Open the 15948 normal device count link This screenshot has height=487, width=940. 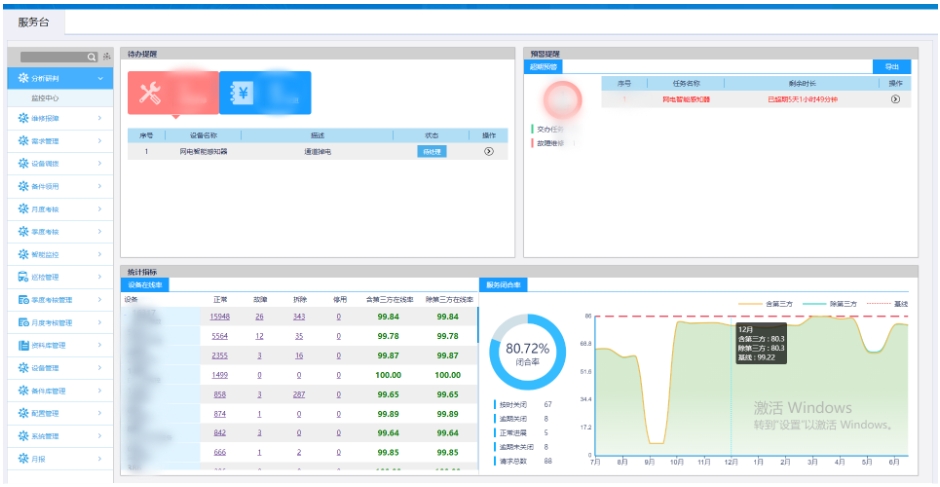coord(220,317)
